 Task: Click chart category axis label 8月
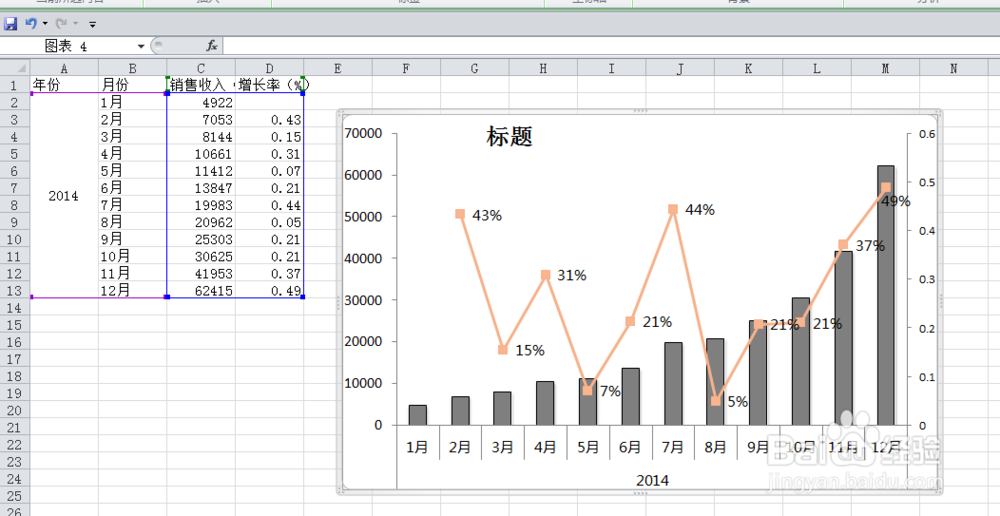(716, 447)
